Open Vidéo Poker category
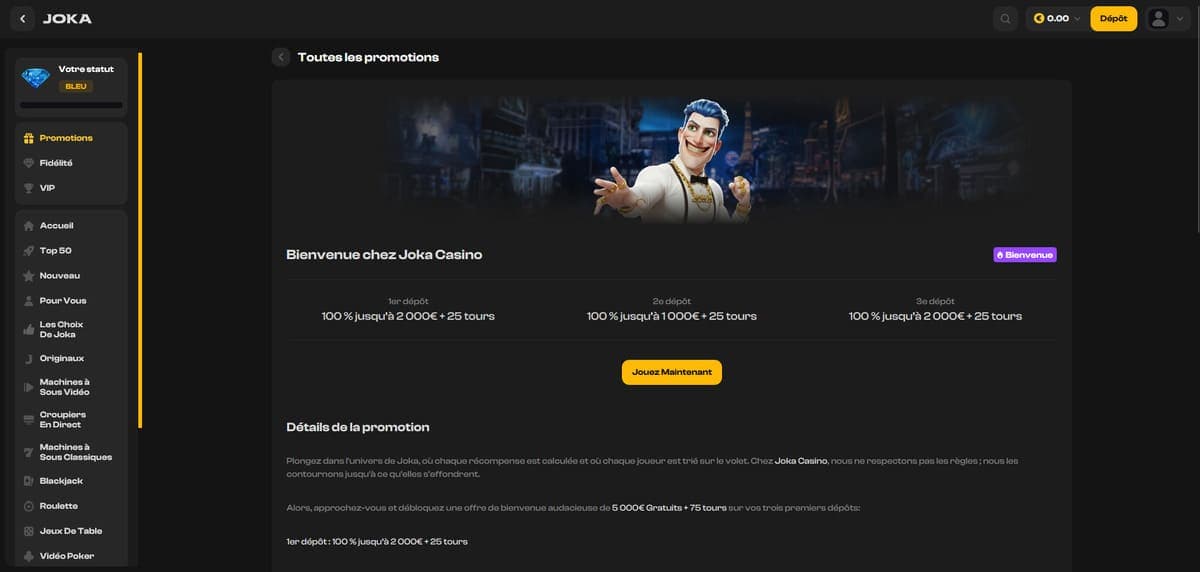This screenshot has height=572, width=1200. [67, 556]
